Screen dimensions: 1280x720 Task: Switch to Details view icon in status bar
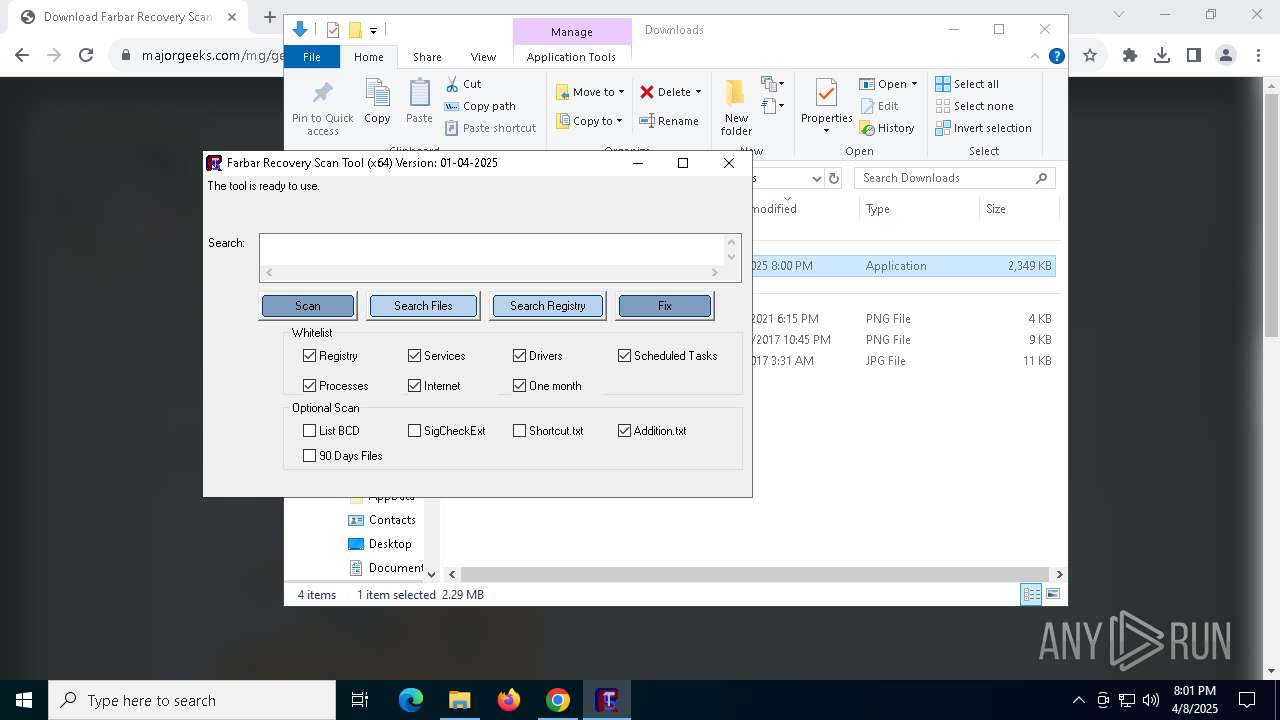coord(1030,595)
